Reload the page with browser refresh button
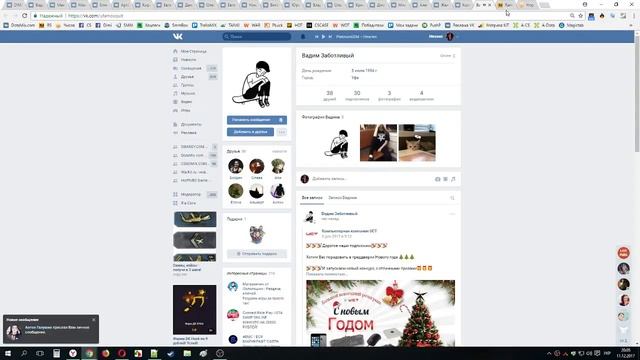640x360 pixels. tap(24, 16)
